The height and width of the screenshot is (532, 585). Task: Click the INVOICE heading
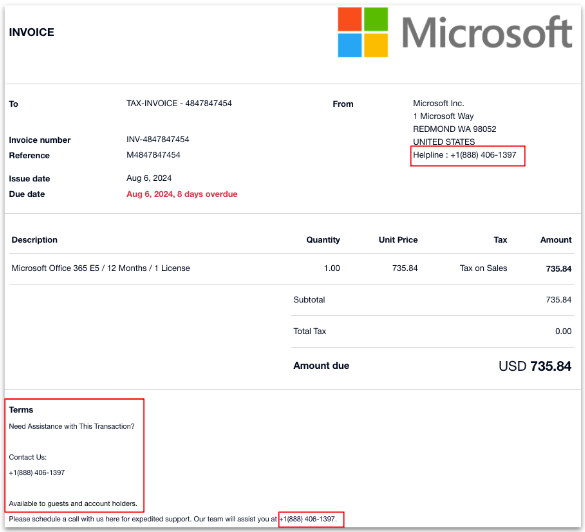[x=32, y=32]
